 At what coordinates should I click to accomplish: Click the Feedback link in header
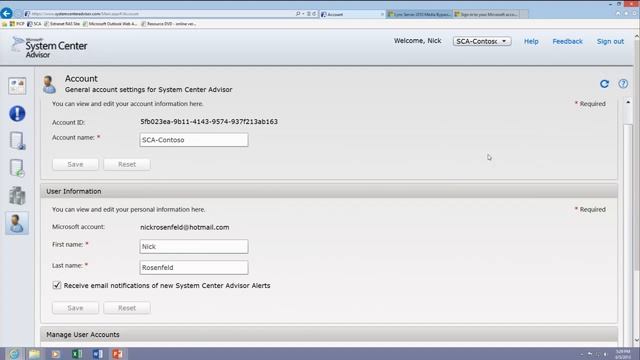pyautogui.click(x=567, y=41)
